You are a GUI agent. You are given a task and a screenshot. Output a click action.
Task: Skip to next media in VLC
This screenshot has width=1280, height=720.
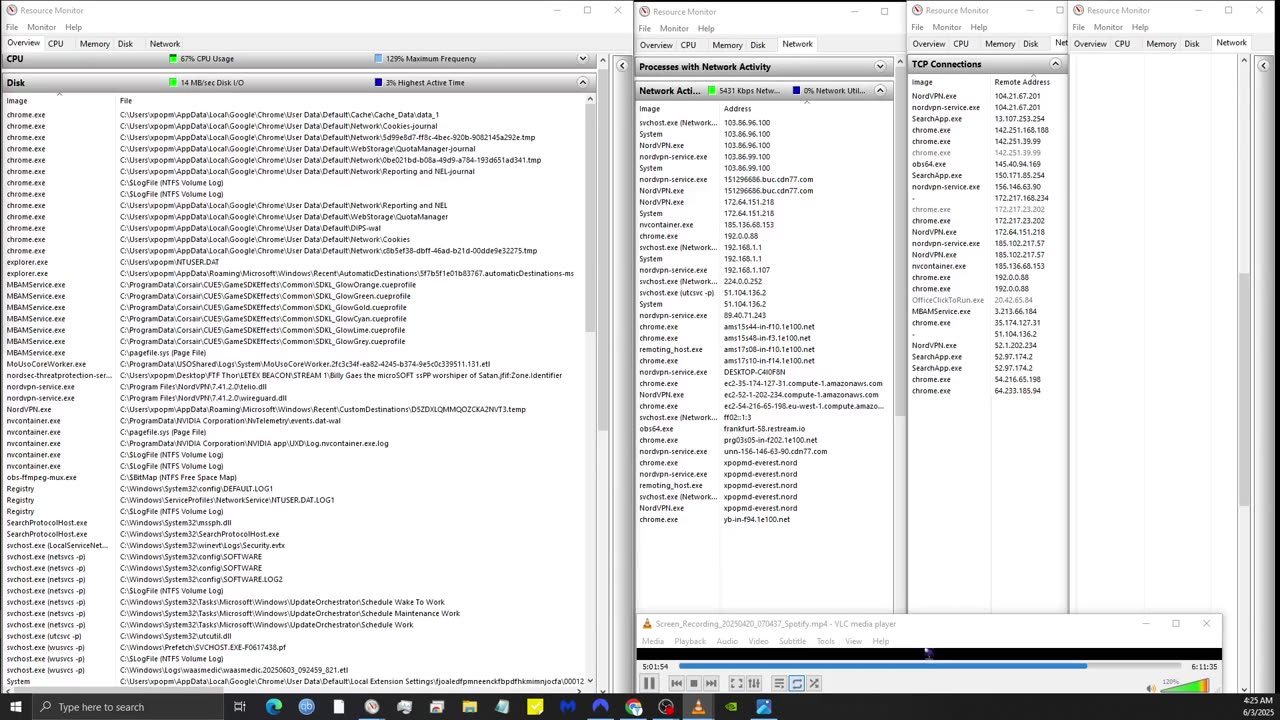711,684
